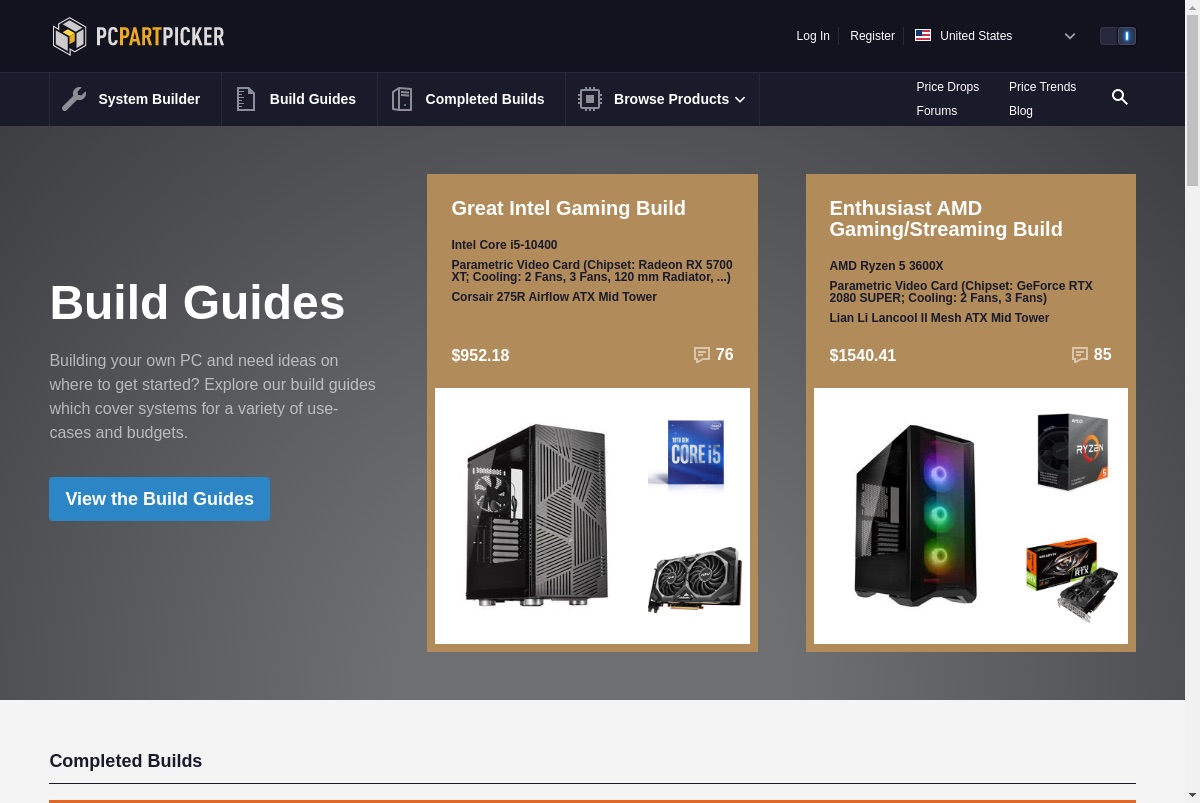
Task: Click the Log In link
Action: click(813, 36)
